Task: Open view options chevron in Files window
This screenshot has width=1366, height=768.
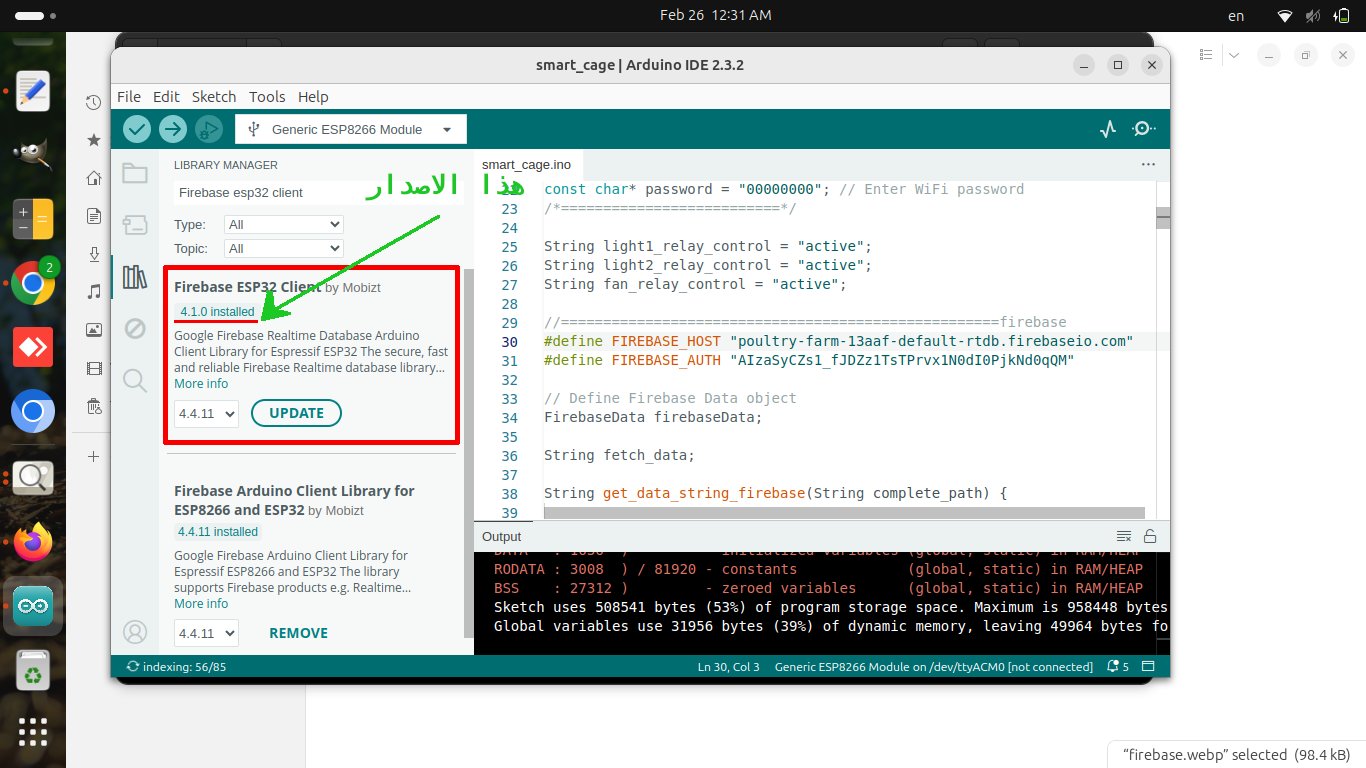Action: point(1234,55)
